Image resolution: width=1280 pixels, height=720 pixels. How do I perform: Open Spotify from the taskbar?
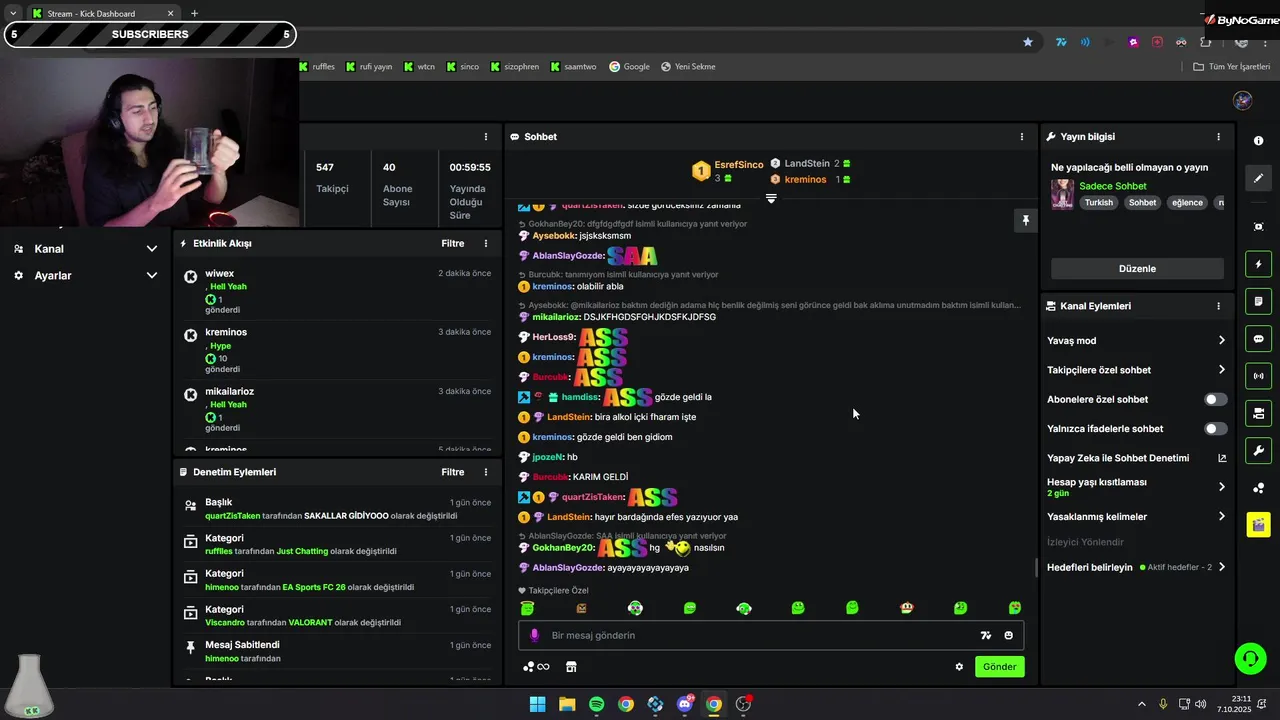click(596, 704)
